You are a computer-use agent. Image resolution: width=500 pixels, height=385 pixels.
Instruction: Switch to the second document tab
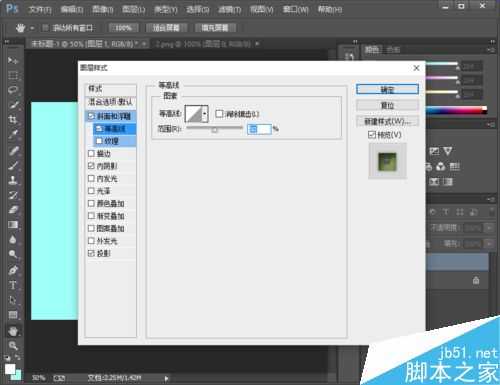point(206,44)
